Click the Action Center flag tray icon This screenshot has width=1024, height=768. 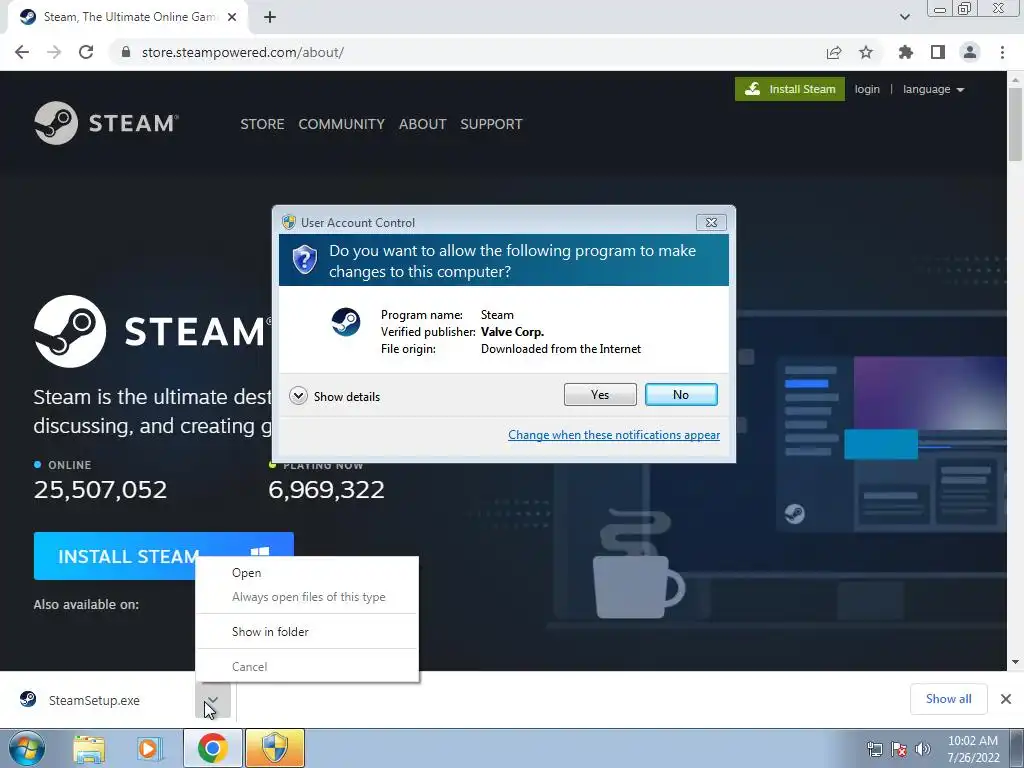899,749
